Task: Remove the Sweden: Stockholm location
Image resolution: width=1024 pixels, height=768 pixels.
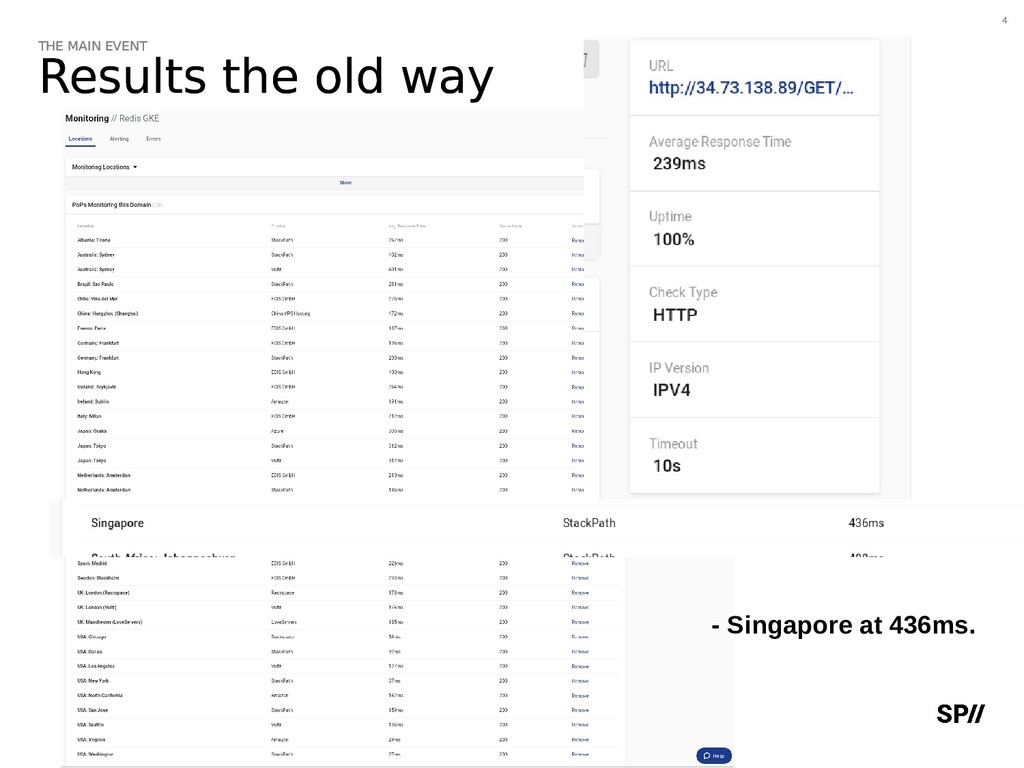Action: [x=580, y=578]
